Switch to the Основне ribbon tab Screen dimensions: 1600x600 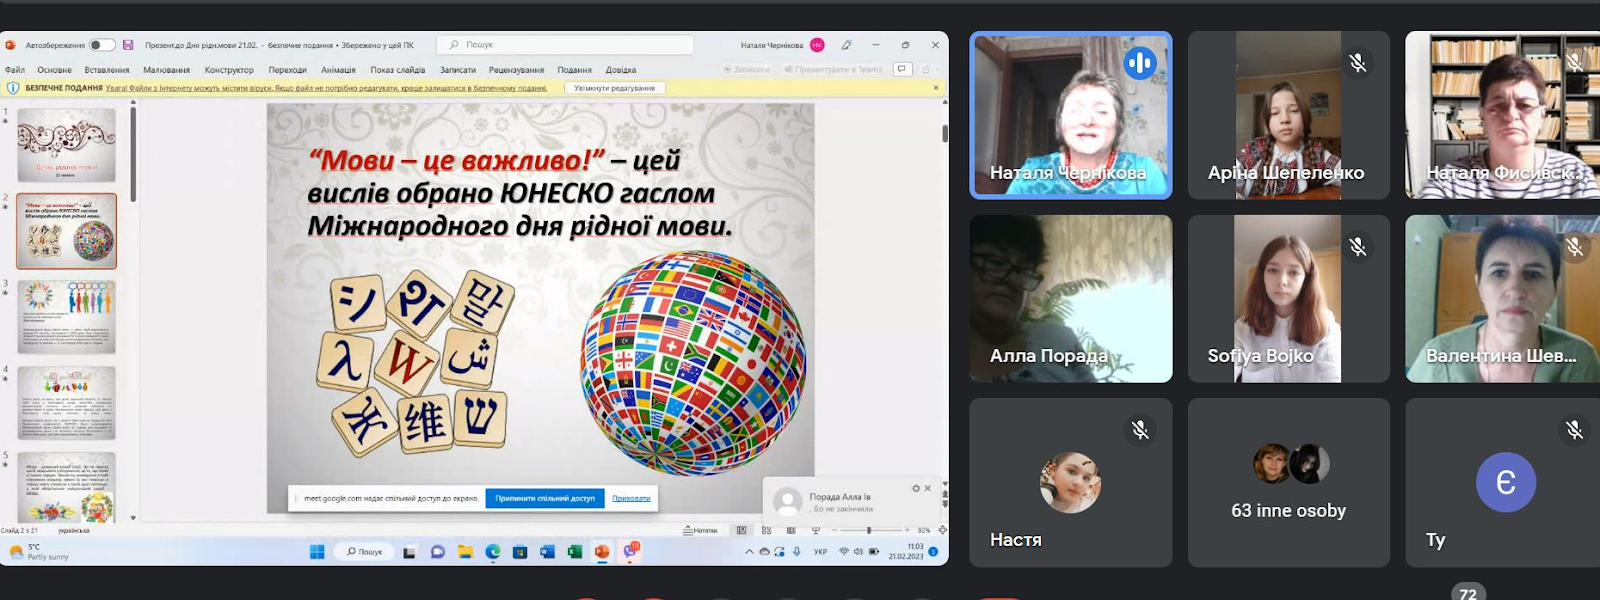tap(55, 70)
